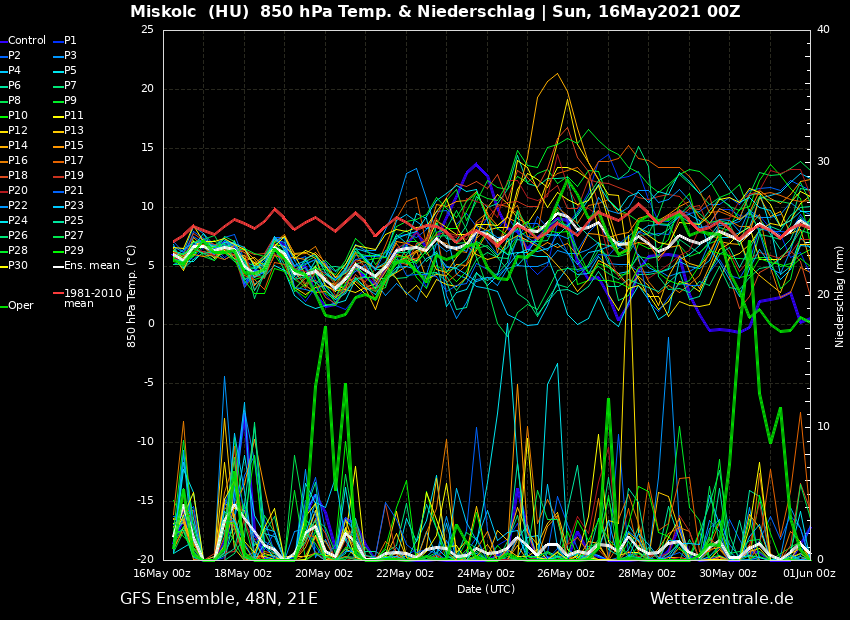Click the P29 legend entry
This screenshot has height=620, width=850.
pos(73,251)
